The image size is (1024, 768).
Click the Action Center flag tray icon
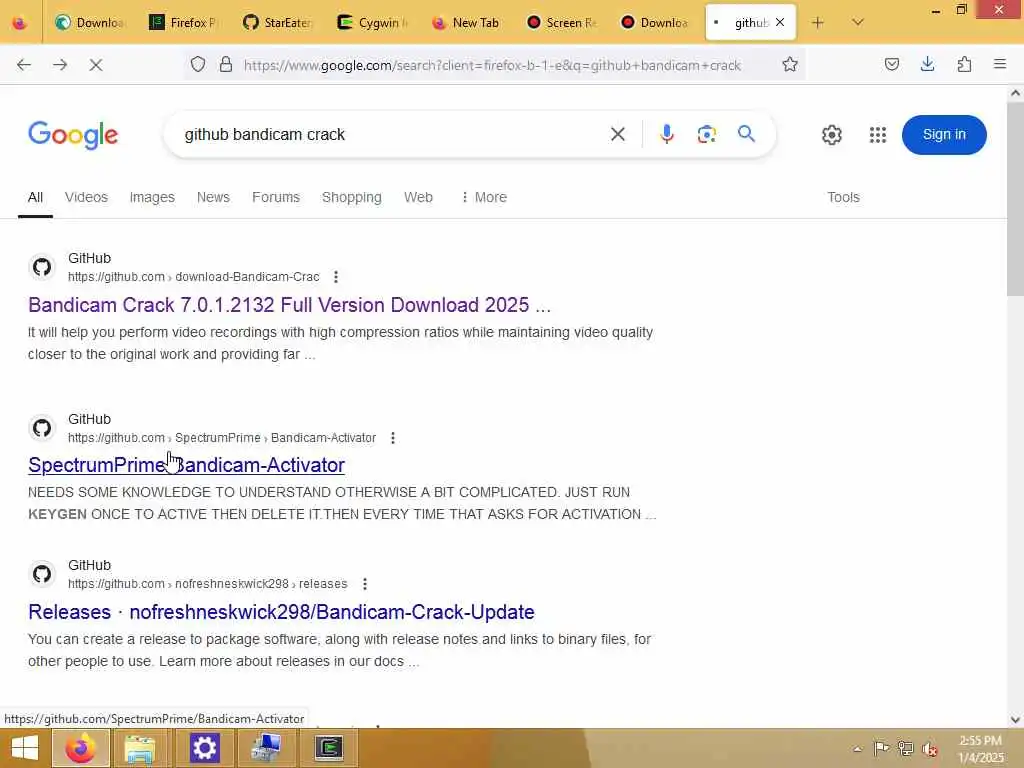[881, 748]
